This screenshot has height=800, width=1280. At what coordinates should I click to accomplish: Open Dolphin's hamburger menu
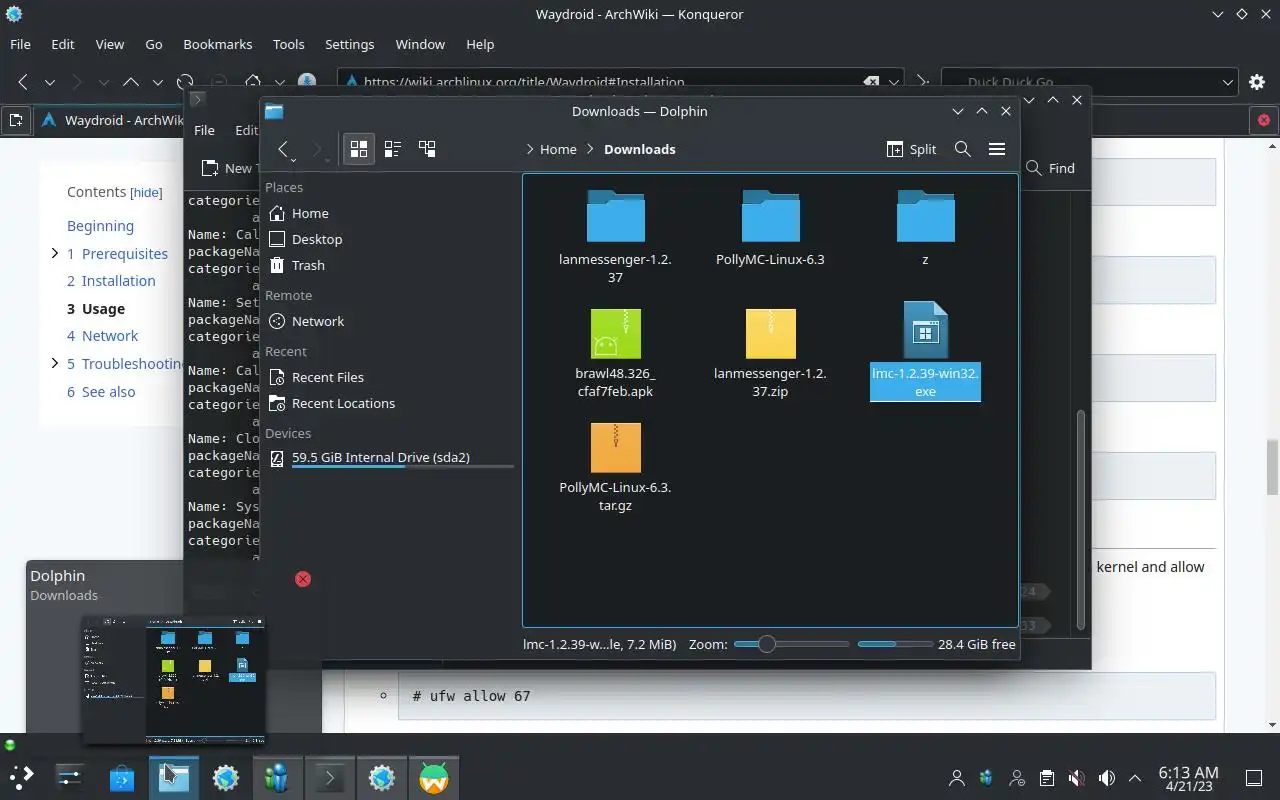(996, 149)
